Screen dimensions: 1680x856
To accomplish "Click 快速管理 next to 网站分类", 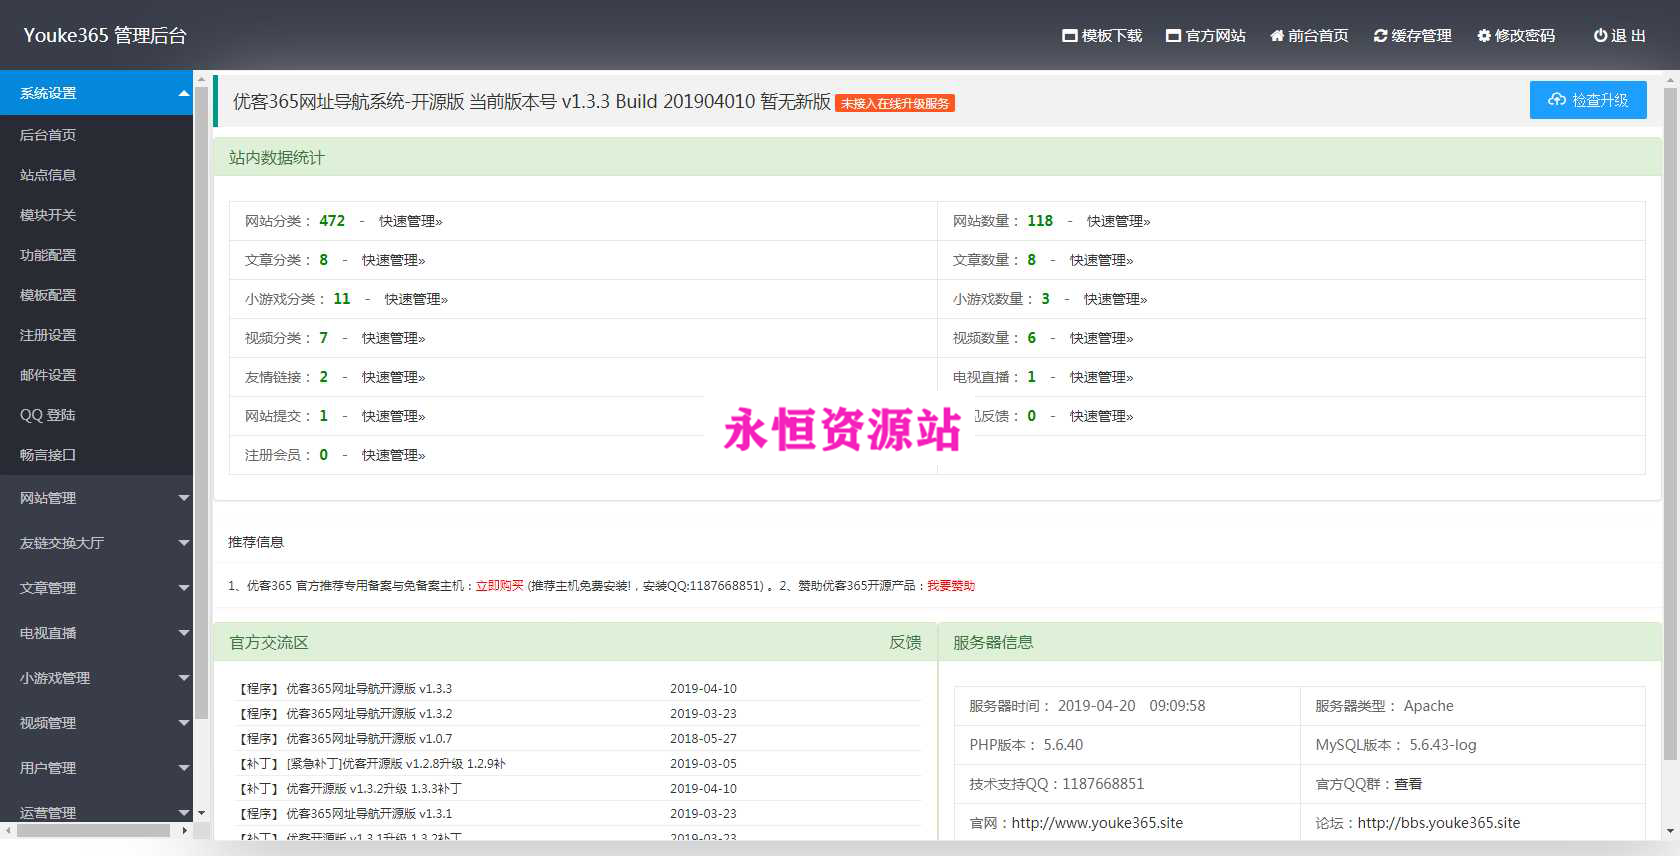I will coord(410,221).
